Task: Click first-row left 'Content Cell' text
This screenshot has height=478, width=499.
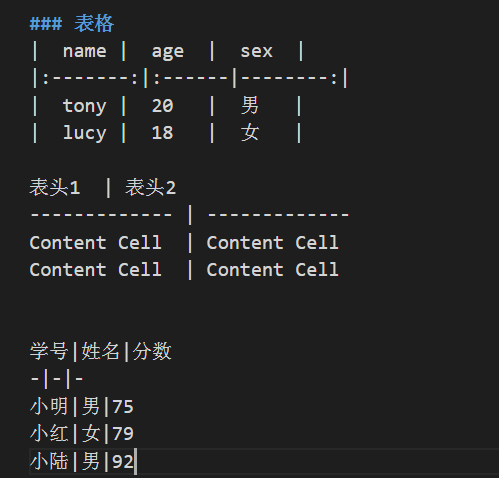Action: [x=95, y=242]
